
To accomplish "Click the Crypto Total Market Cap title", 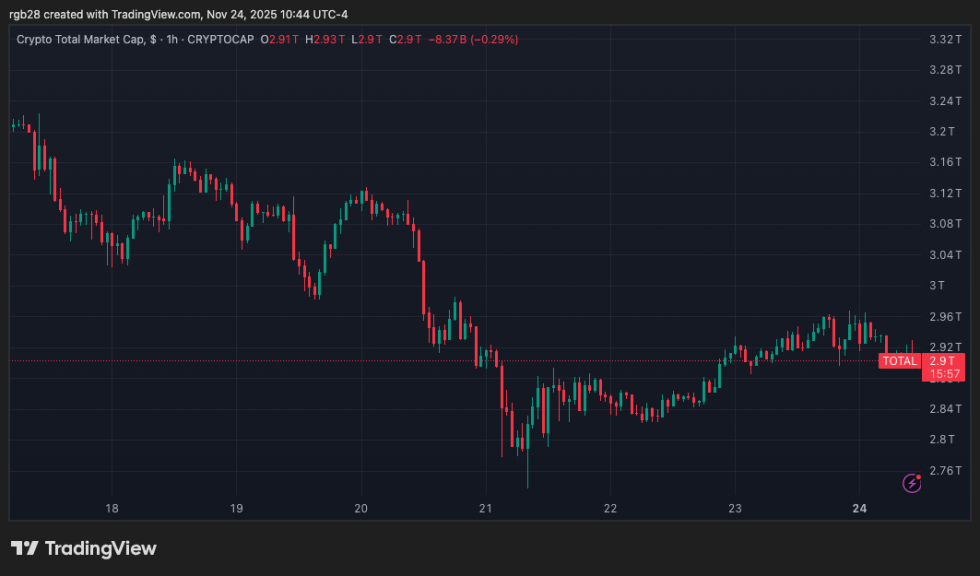I will 81,39.
